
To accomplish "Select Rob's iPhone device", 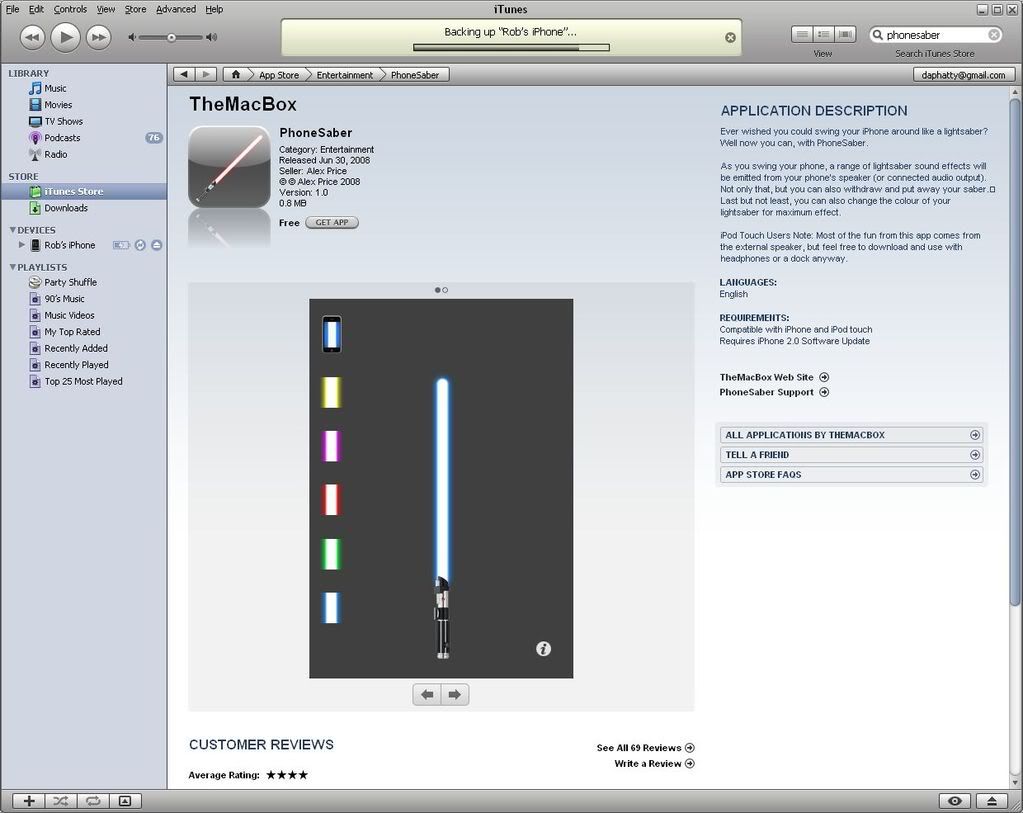I will pos(69,245).
